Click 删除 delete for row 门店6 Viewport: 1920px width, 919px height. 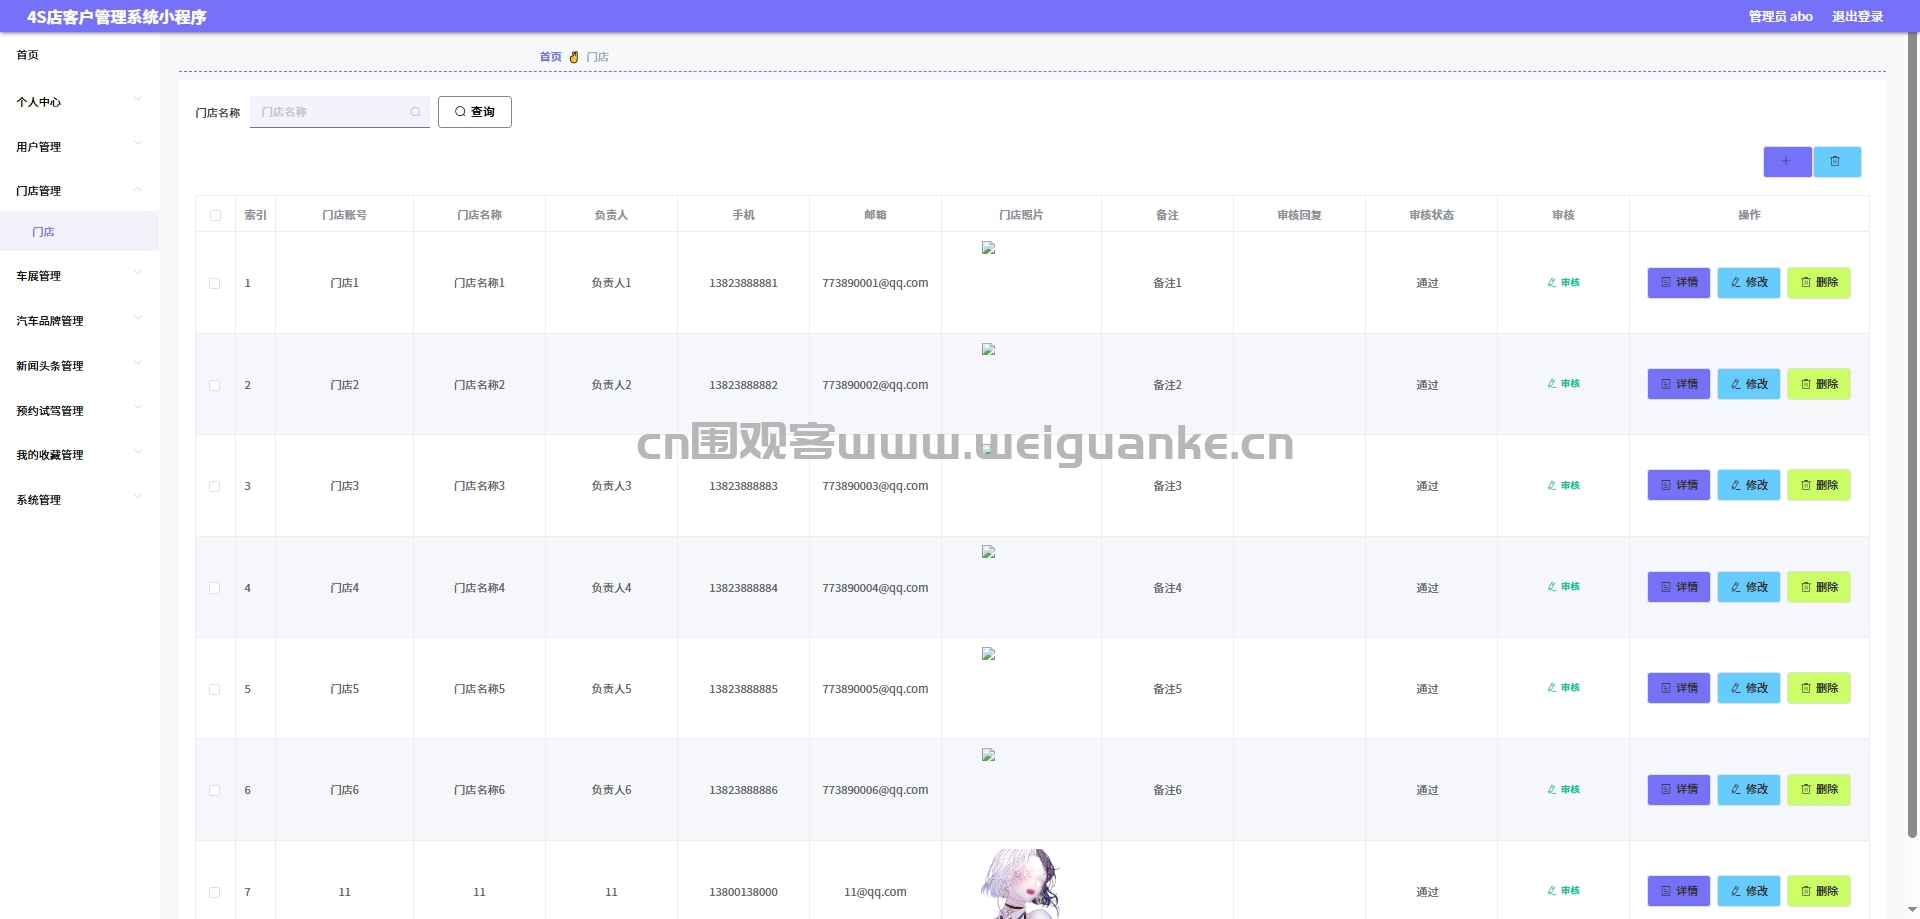click(x=1819, y=790)
